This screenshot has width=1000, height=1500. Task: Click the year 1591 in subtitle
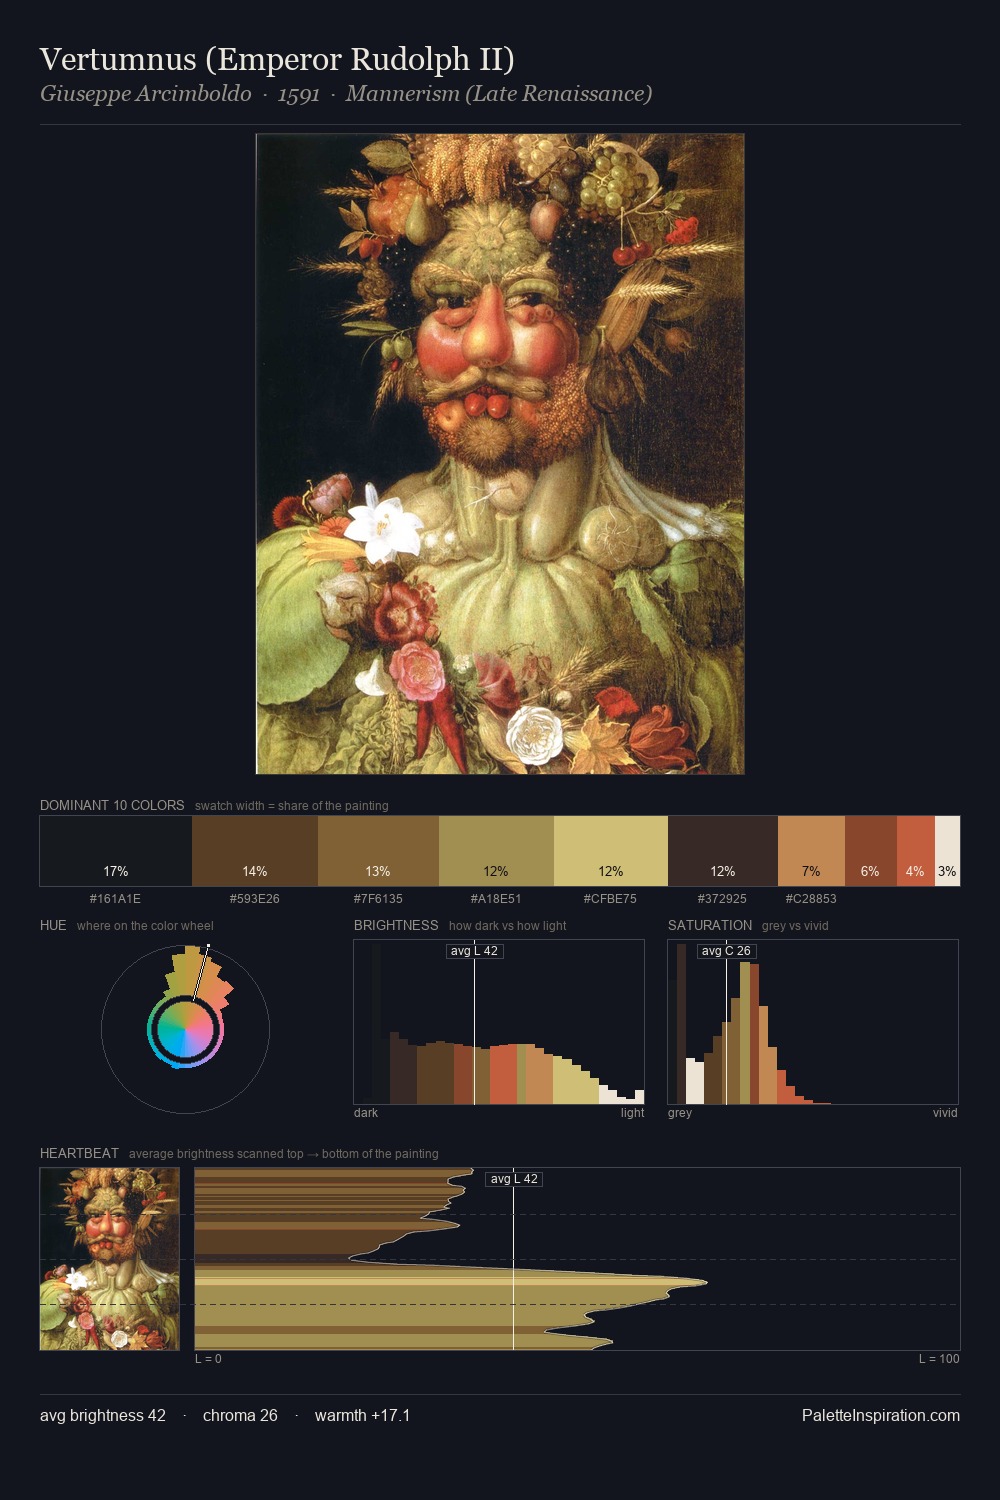tap(299, 95)
